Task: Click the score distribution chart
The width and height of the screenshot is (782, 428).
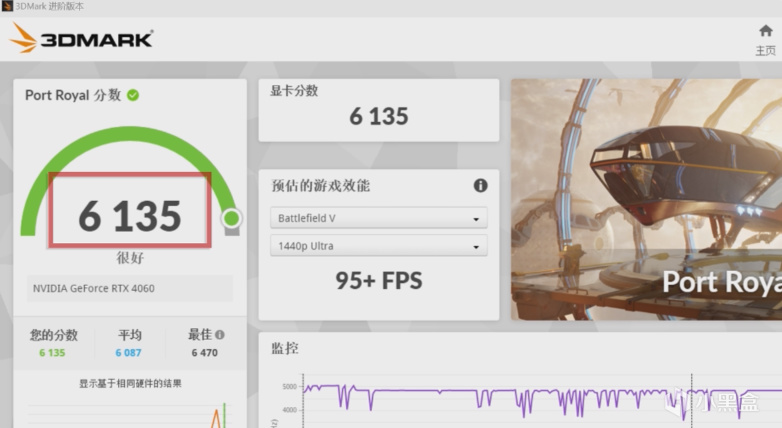Action: (x=130, y=414)
